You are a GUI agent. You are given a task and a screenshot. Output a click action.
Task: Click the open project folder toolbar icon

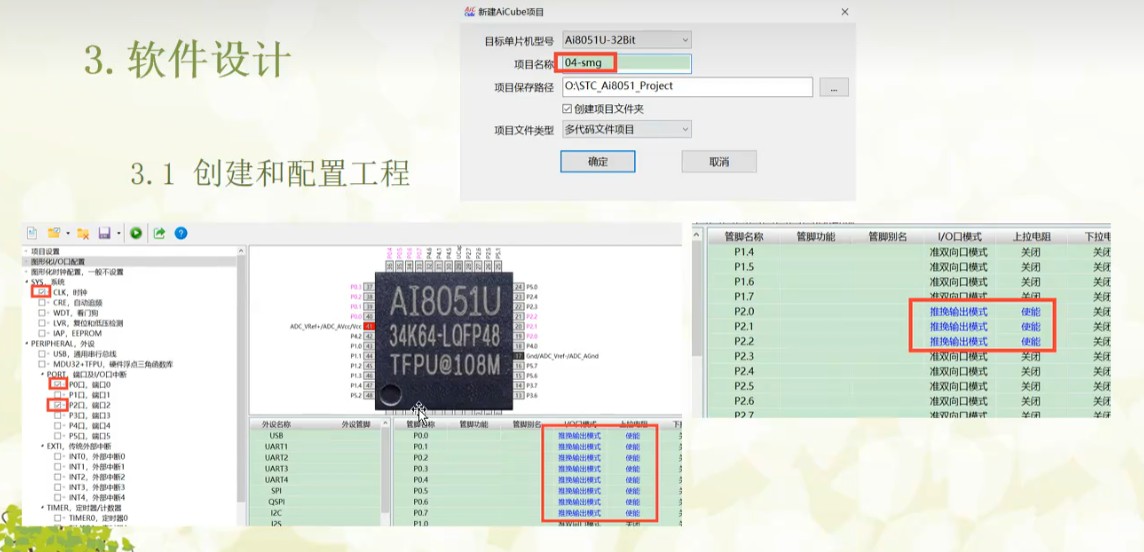53,233
